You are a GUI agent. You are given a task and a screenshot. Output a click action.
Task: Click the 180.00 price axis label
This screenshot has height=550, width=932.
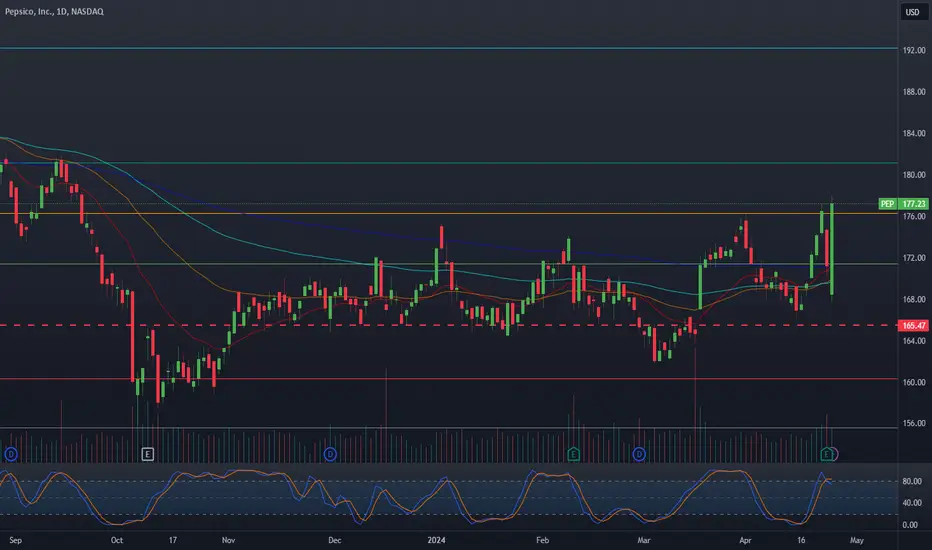[914, 175]
